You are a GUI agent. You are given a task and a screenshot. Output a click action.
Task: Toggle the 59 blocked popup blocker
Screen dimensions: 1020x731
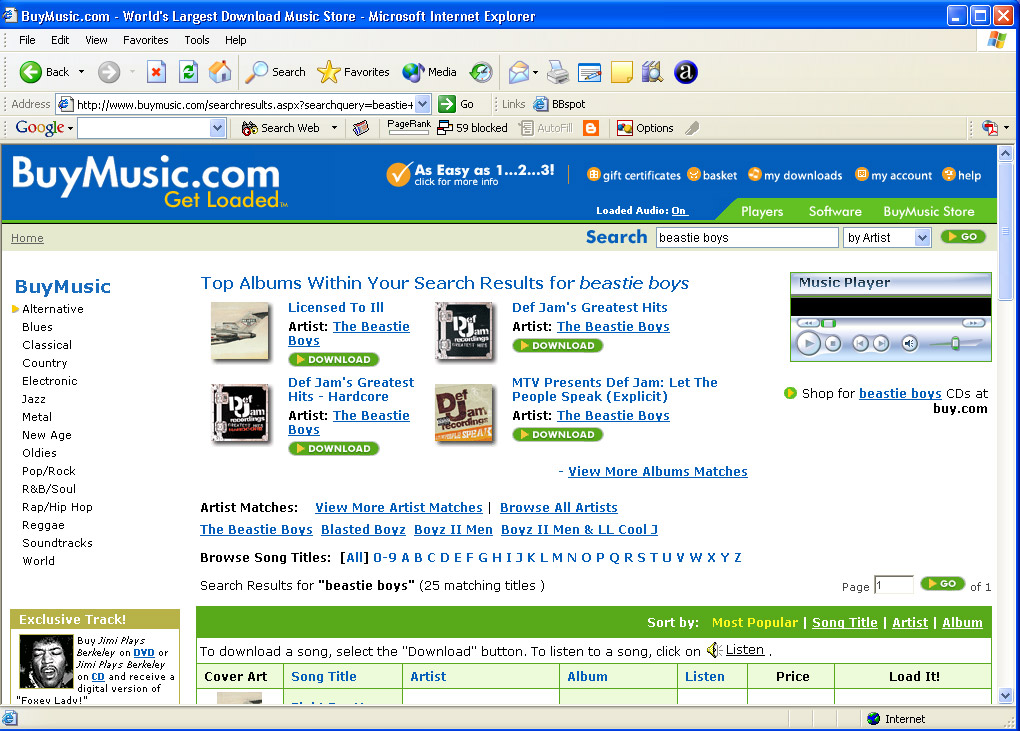pyautogui.click(x=472, y=128)
